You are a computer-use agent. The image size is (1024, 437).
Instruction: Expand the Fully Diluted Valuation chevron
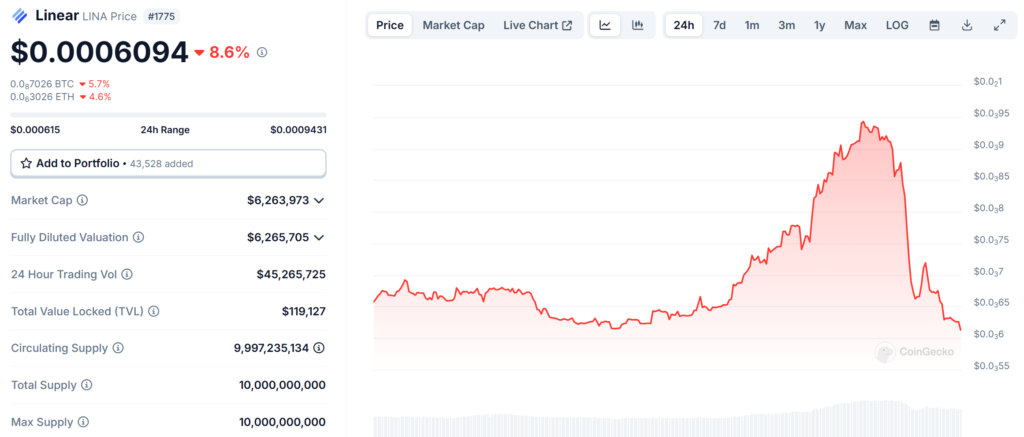[x=319, y=237]
